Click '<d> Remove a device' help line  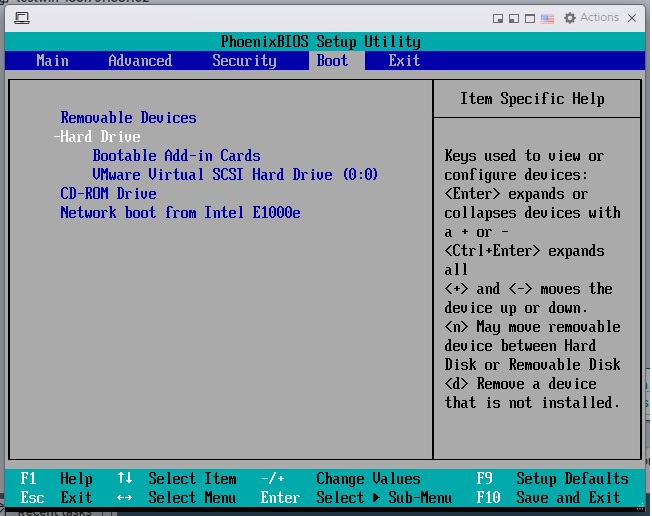pos(520,384)
